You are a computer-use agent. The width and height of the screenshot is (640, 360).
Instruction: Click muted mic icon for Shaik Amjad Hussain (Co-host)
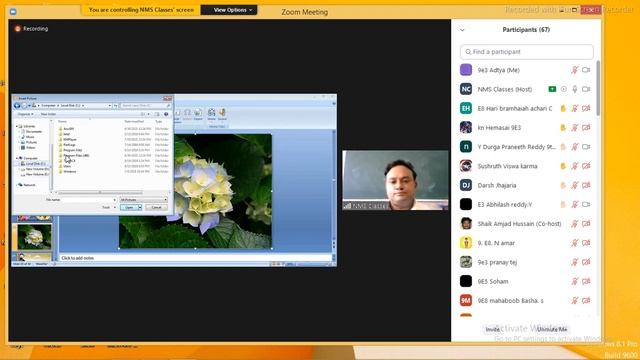pyautogui.click(x=575, y=224)
